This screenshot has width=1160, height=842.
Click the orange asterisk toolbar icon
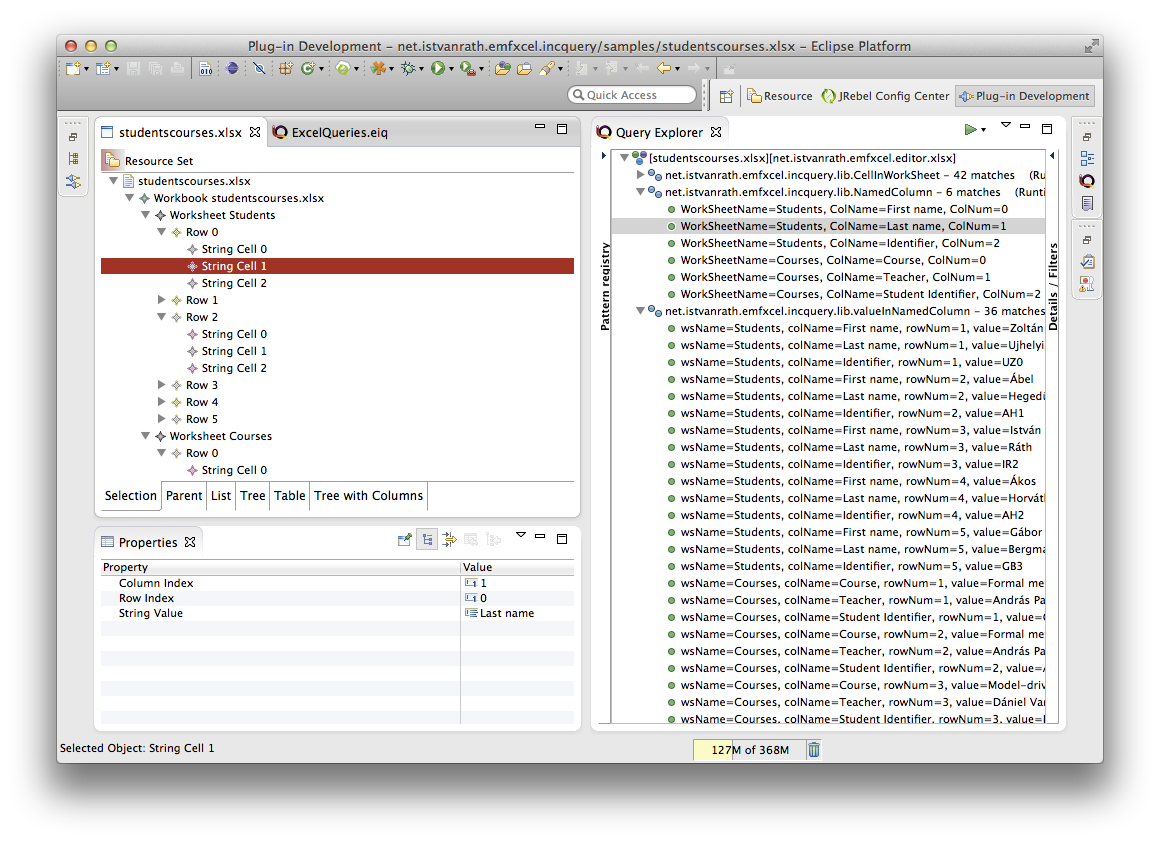click(378, 69)
